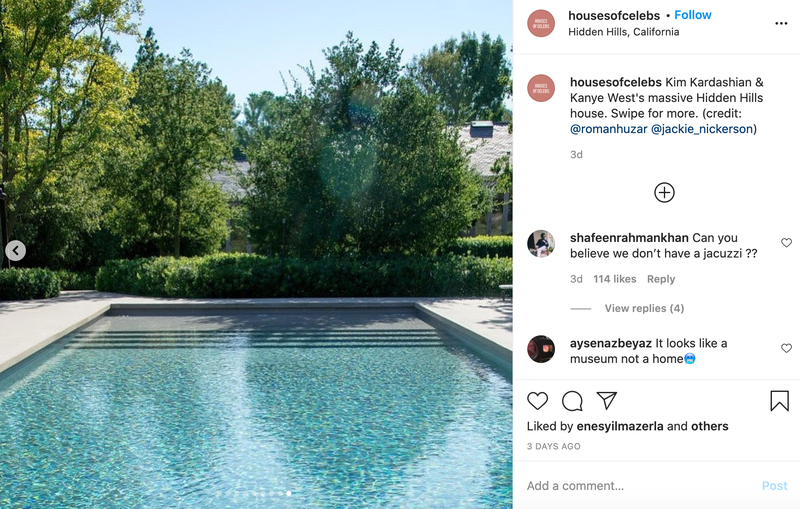
Task: Share the post via paper plane icon
Action: point(607,400)
